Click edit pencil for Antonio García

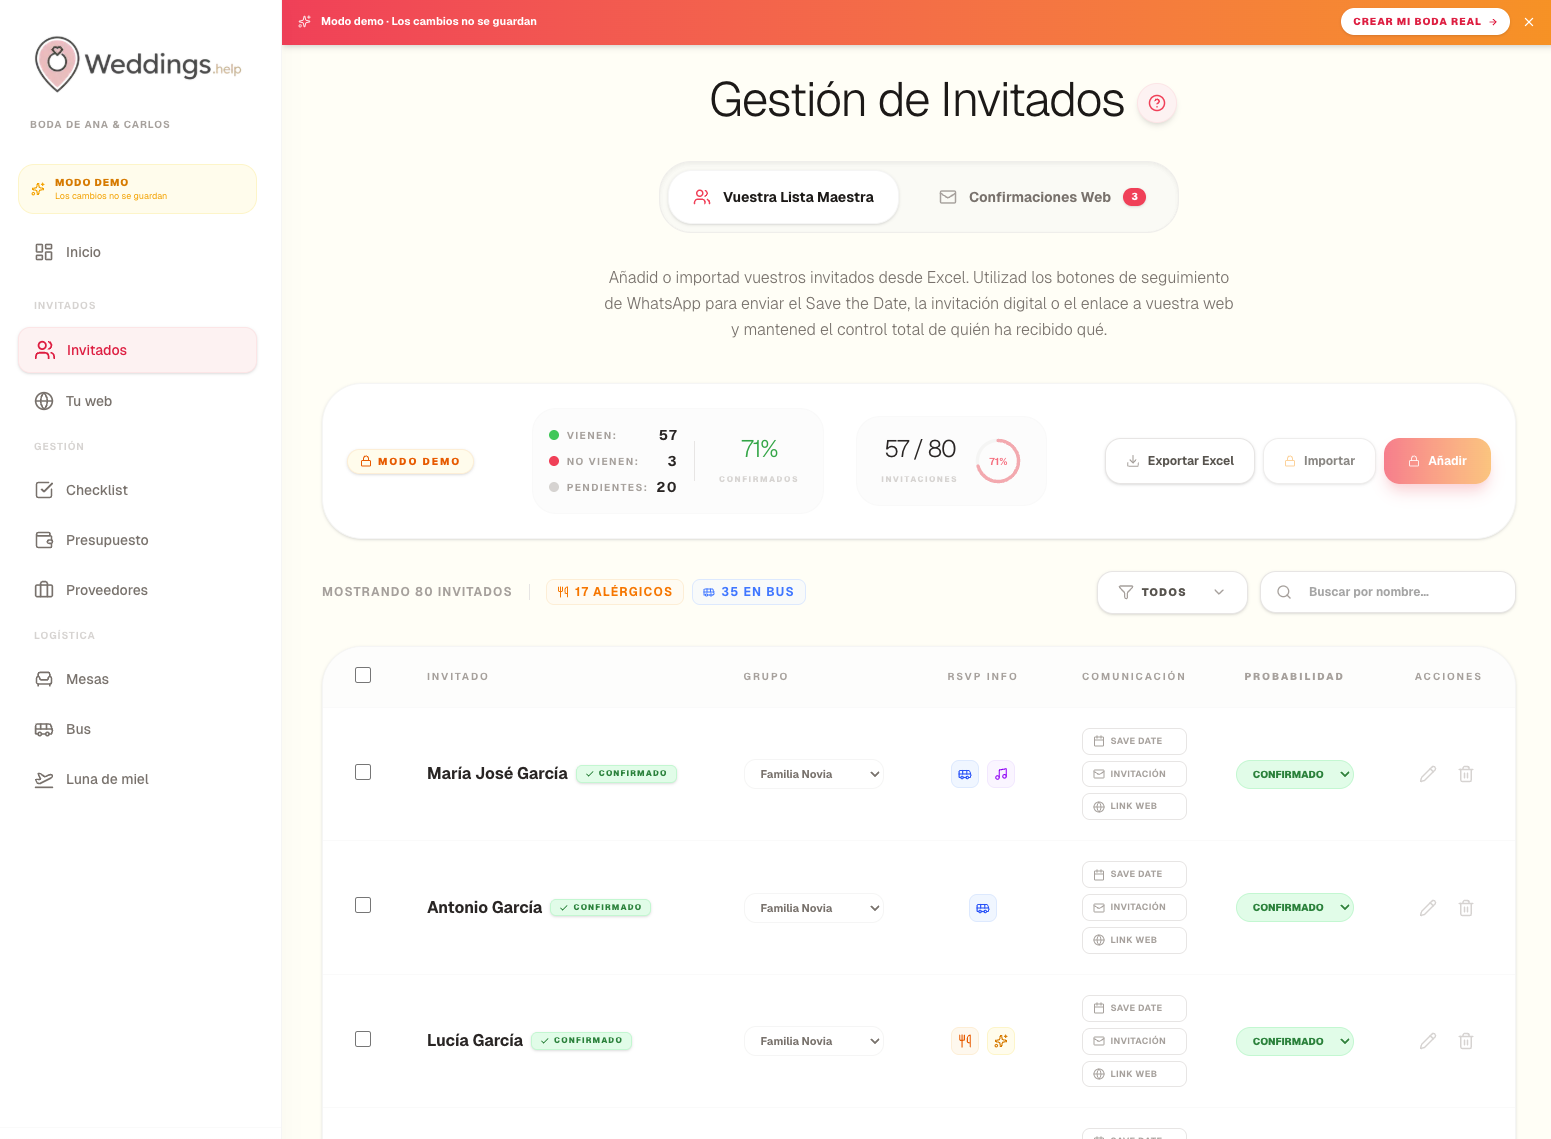pos(1428,908)
